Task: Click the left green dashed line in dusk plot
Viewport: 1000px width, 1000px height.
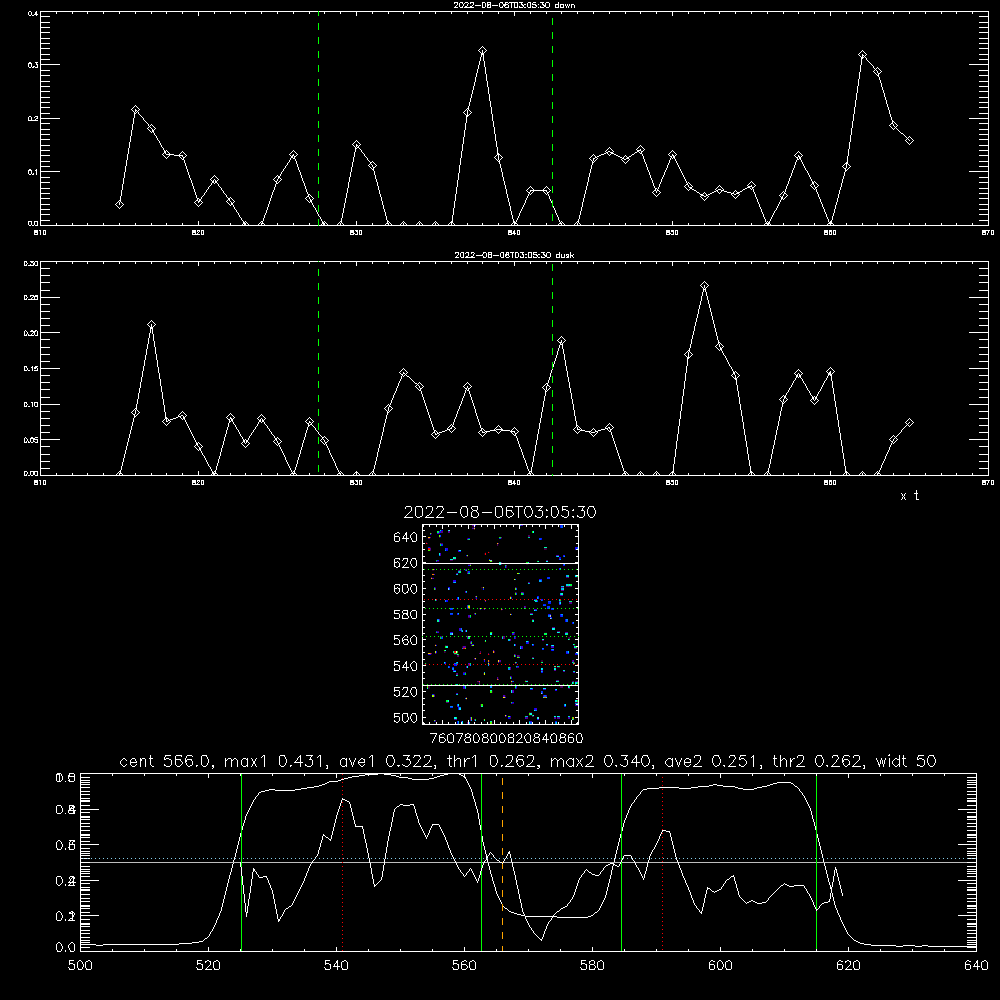Action: [318, 369]
